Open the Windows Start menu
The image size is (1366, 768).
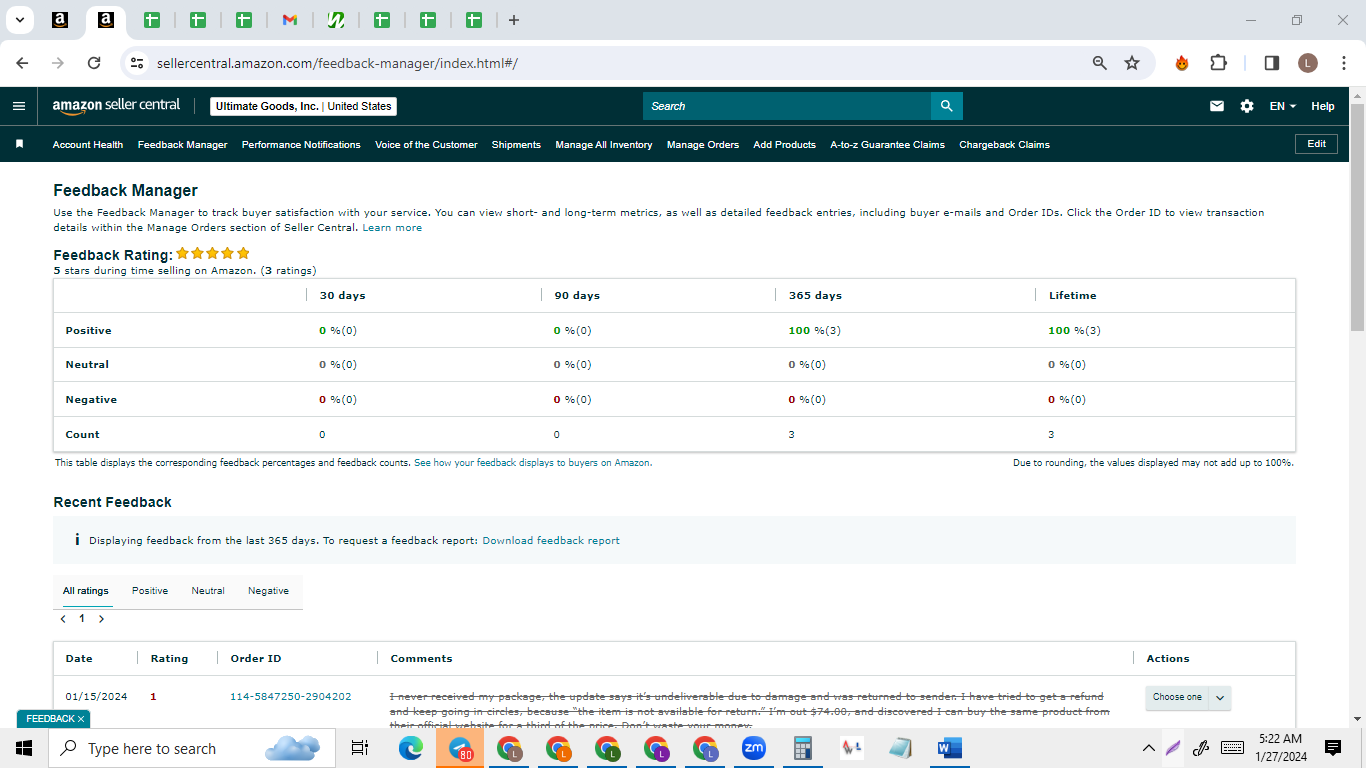pos(24,748)
